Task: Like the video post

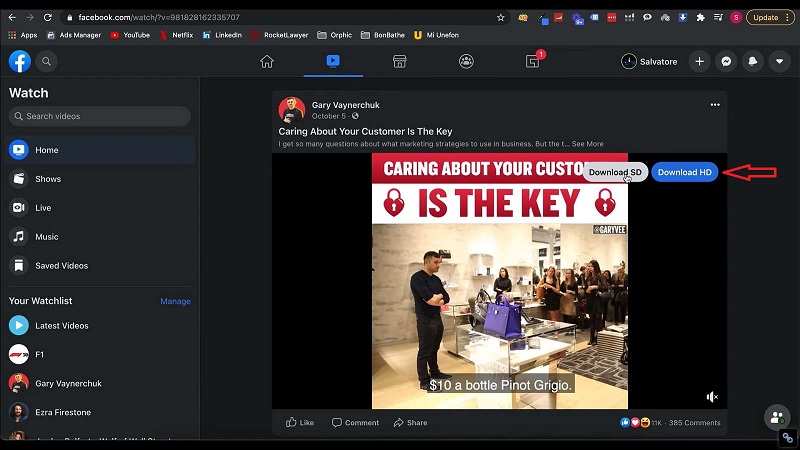Action: tap(300, 422)
